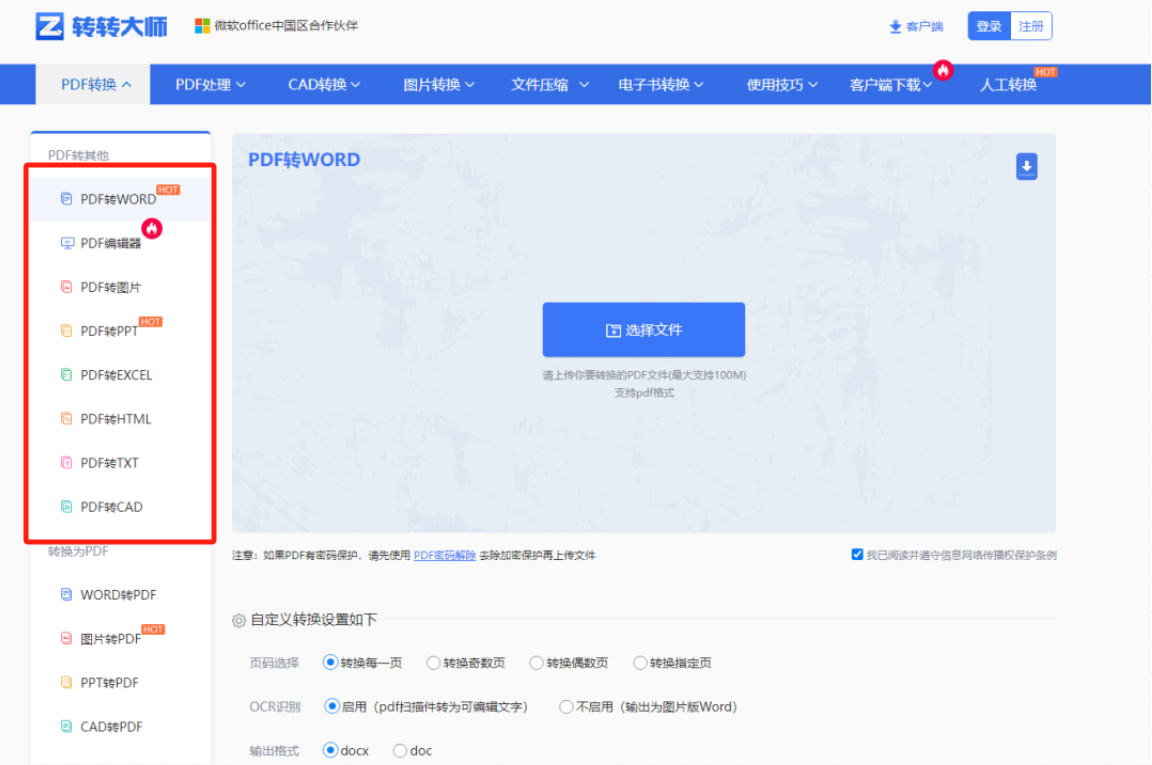
Task: Expand the 图片转换 dropdown menu
Action: 439,85
